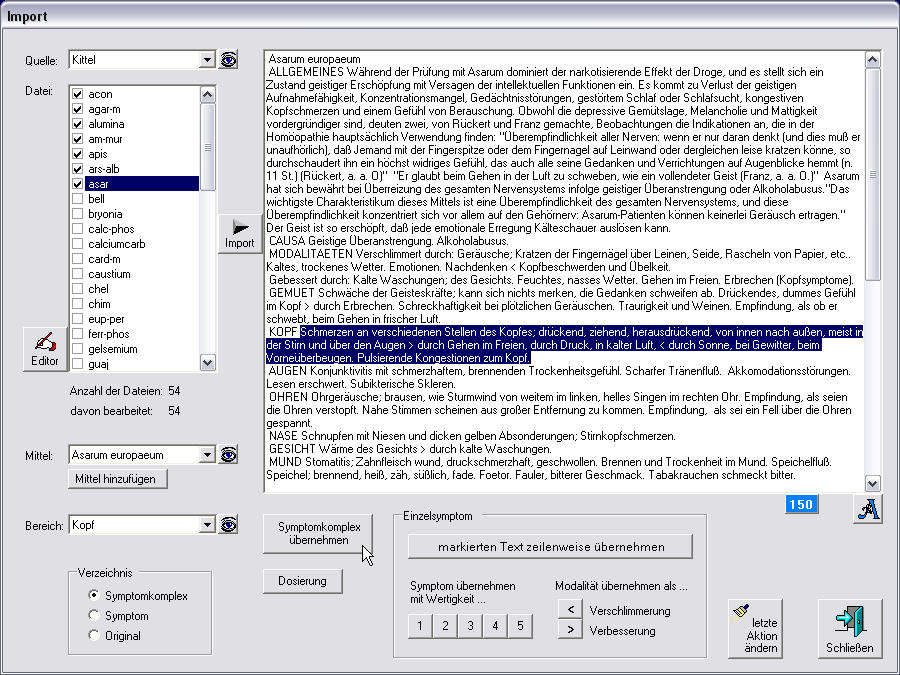Check the 'bryonia' file checkbox
This screenshot has width=900, height=675.
pyautogui.click(x=78, y=214)
